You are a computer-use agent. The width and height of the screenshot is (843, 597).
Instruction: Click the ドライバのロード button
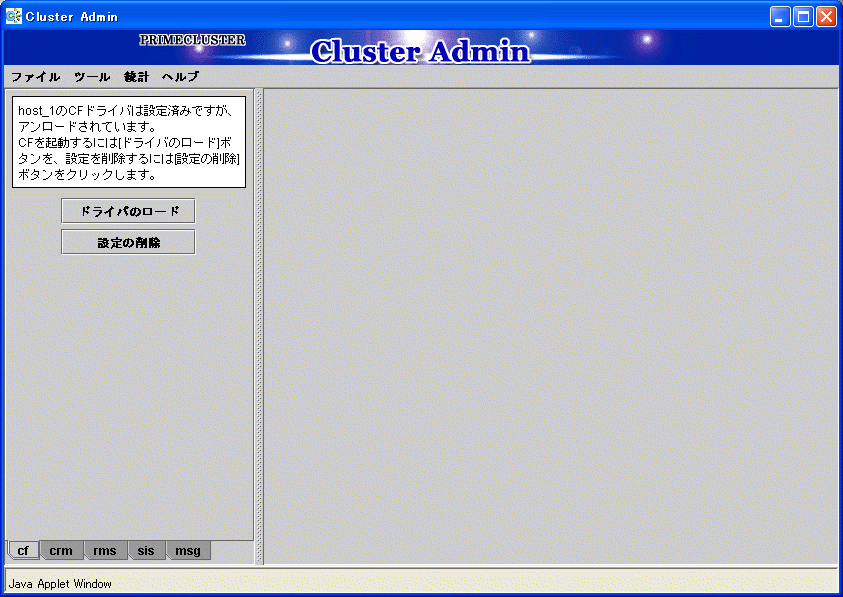pos(128,211)
